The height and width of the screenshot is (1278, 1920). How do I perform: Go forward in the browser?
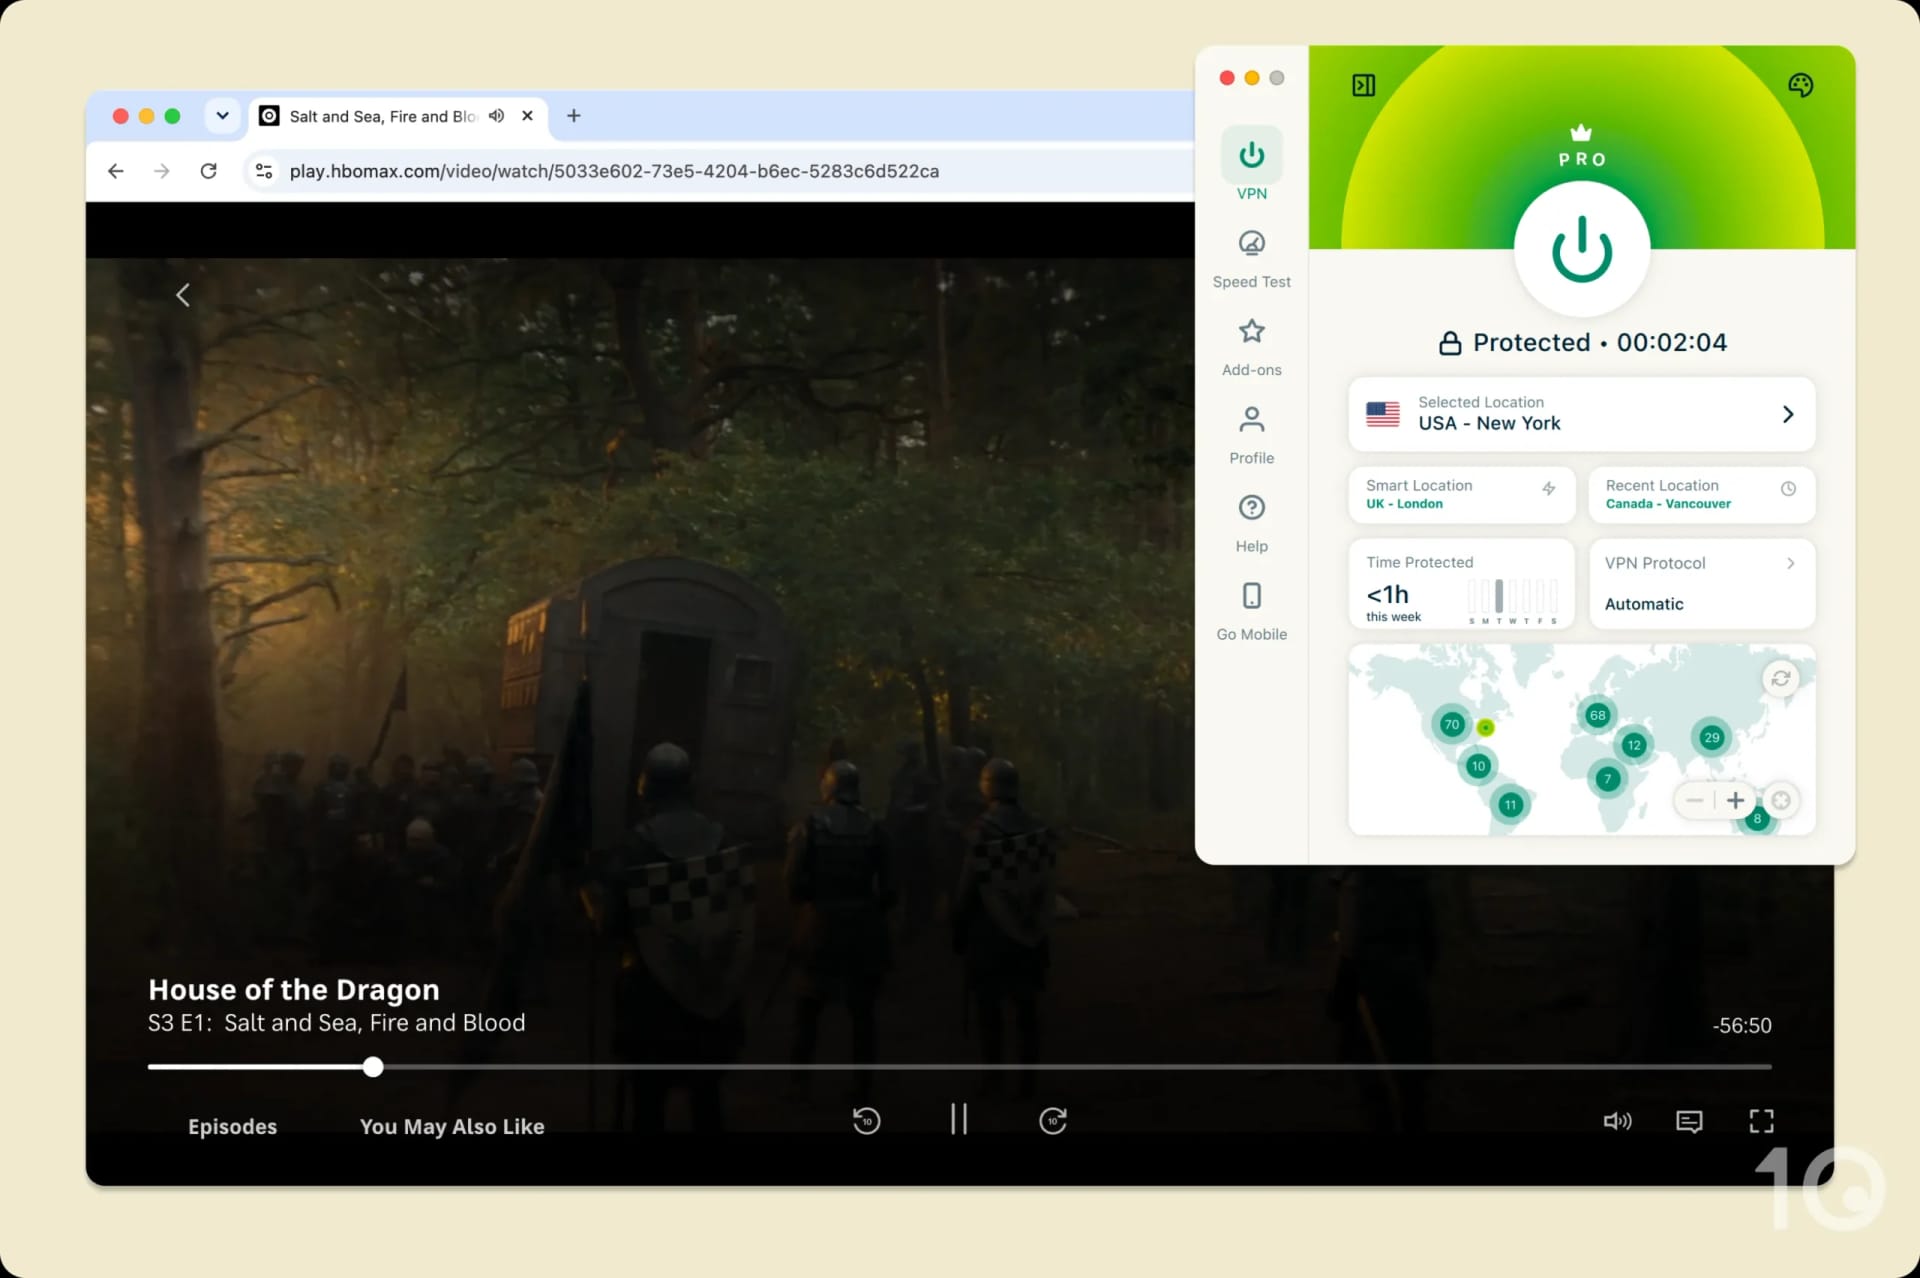[162, 171]
